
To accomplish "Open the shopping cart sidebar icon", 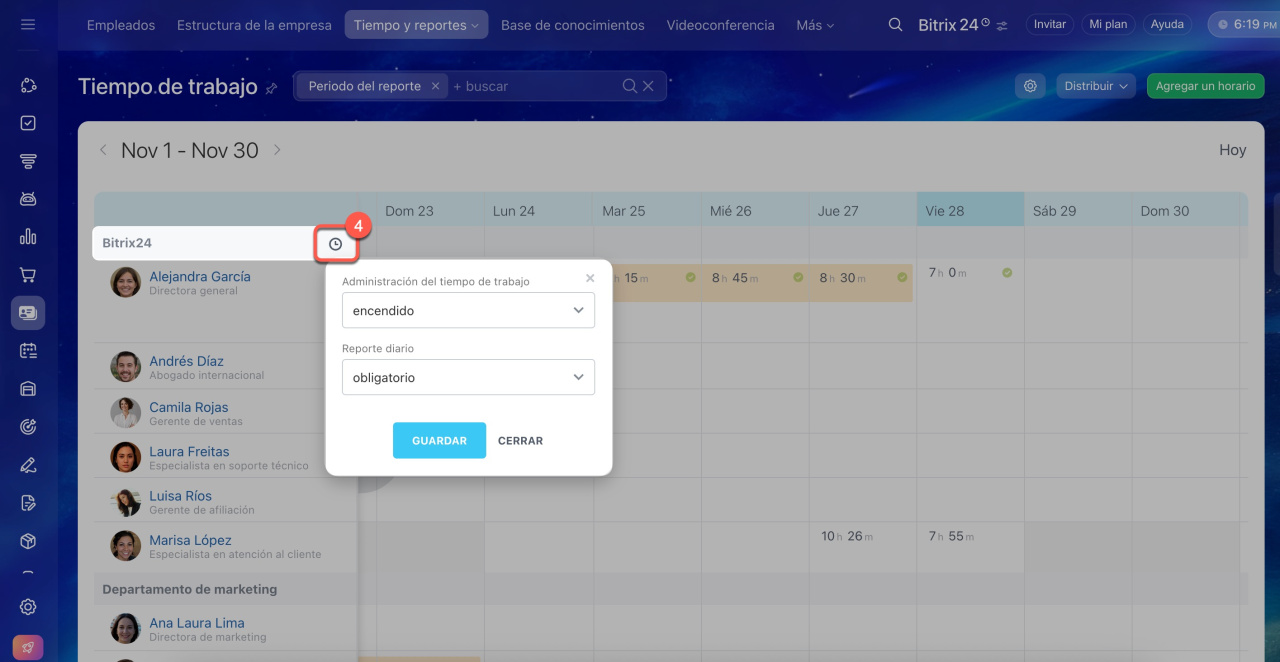I will coord(28,275).
